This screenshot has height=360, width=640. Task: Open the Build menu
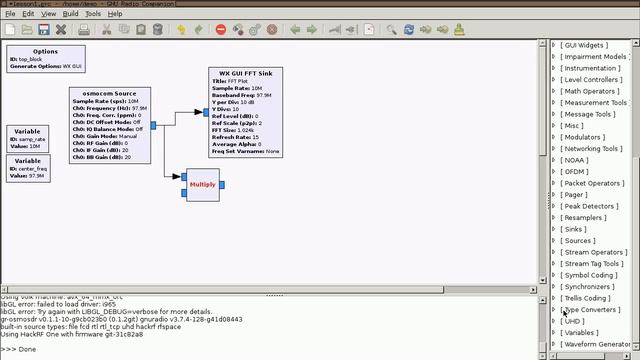click(70, 13)
